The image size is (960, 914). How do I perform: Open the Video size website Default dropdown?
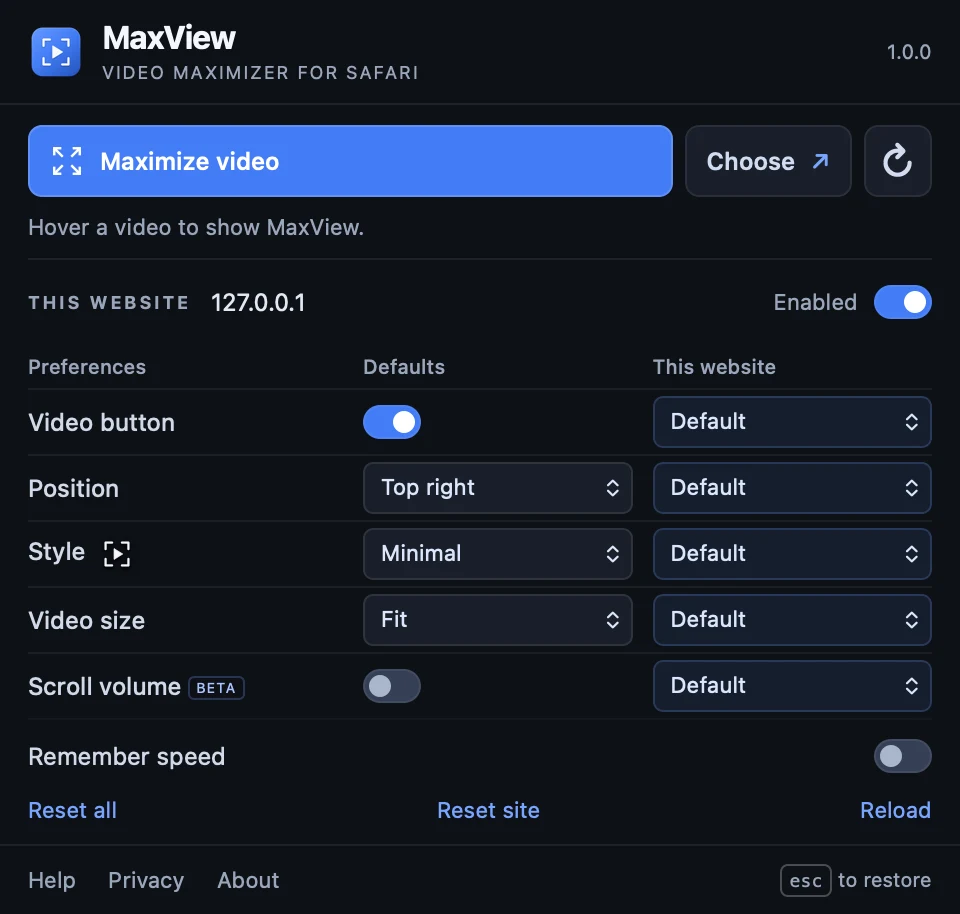[792, 620]
